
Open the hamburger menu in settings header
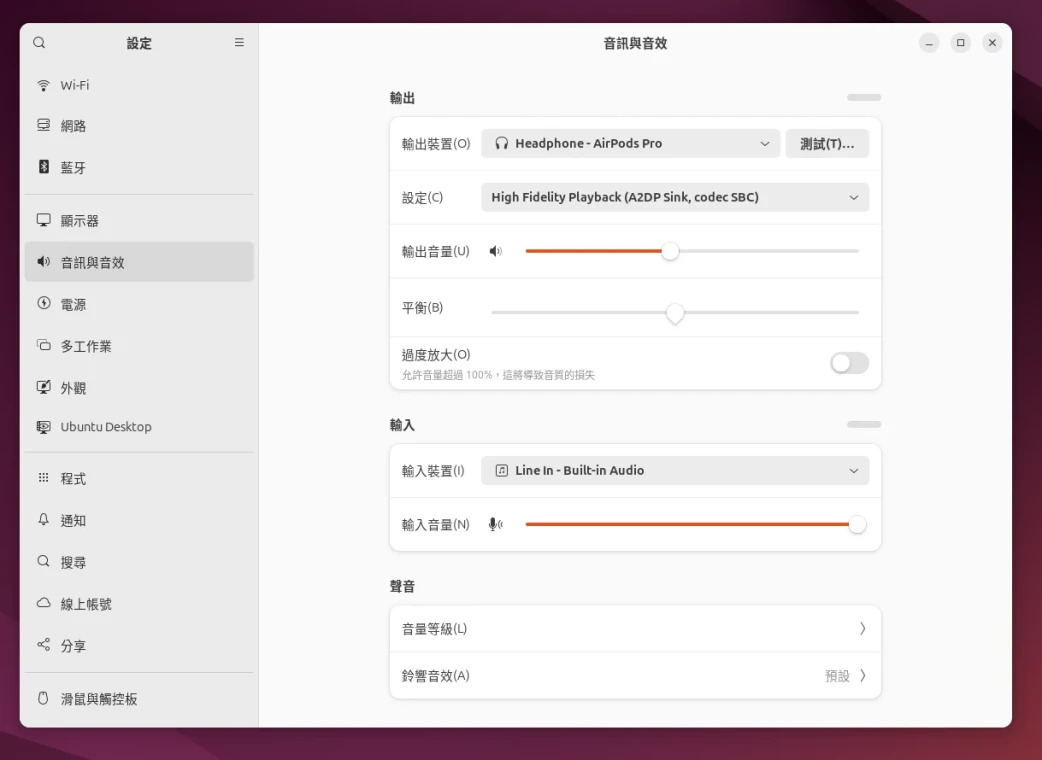239,43
